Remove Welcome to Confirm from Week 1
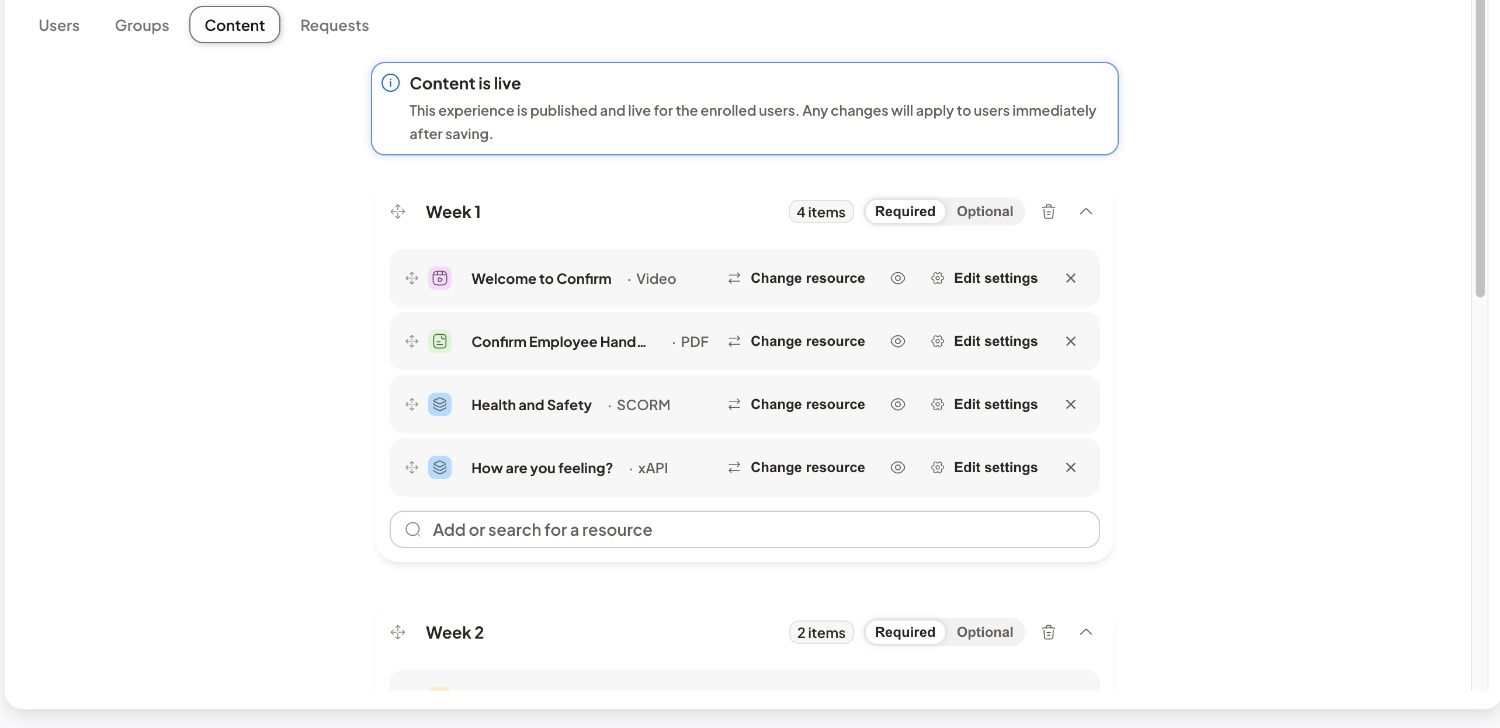This screenshot has height=728, width=1500. coord(1071,279)
